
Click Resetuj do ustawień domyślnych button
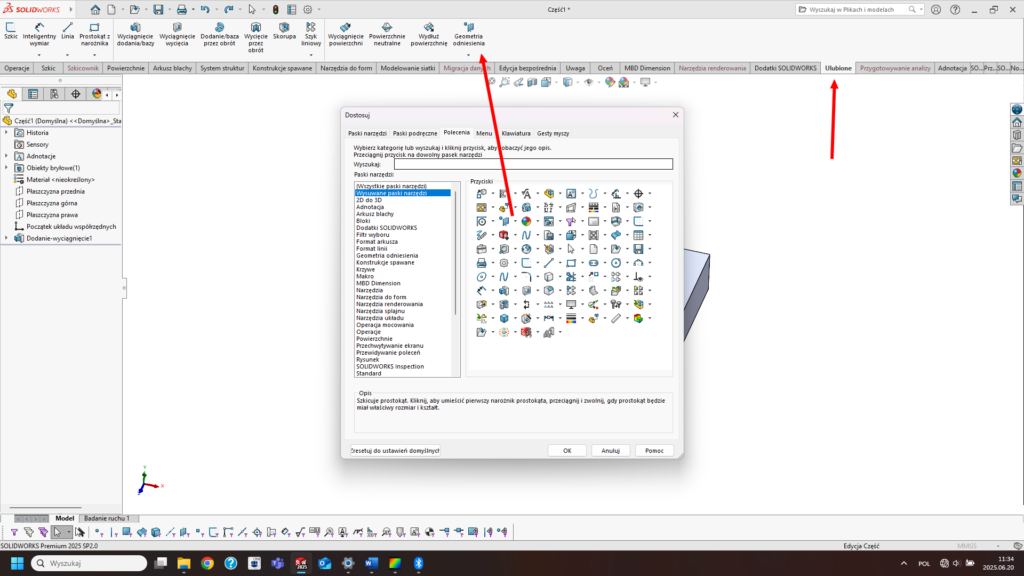point(395,451)
